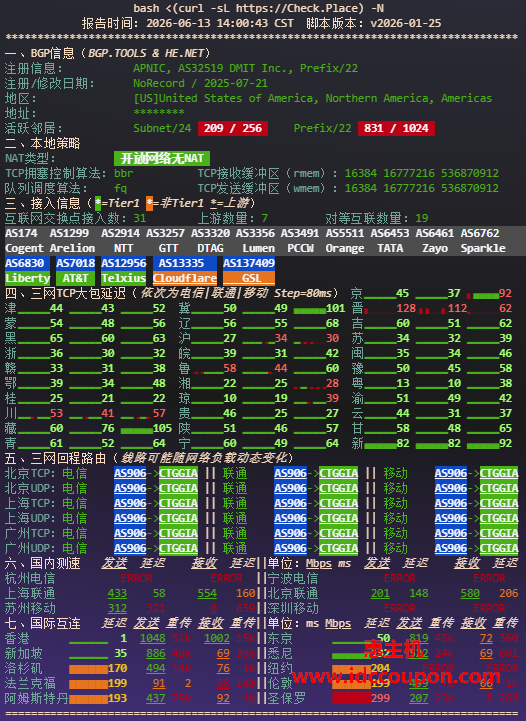Click the 香港 send speed 1048
The width and height of the screenshot is (526, 721).
[153, 639]
